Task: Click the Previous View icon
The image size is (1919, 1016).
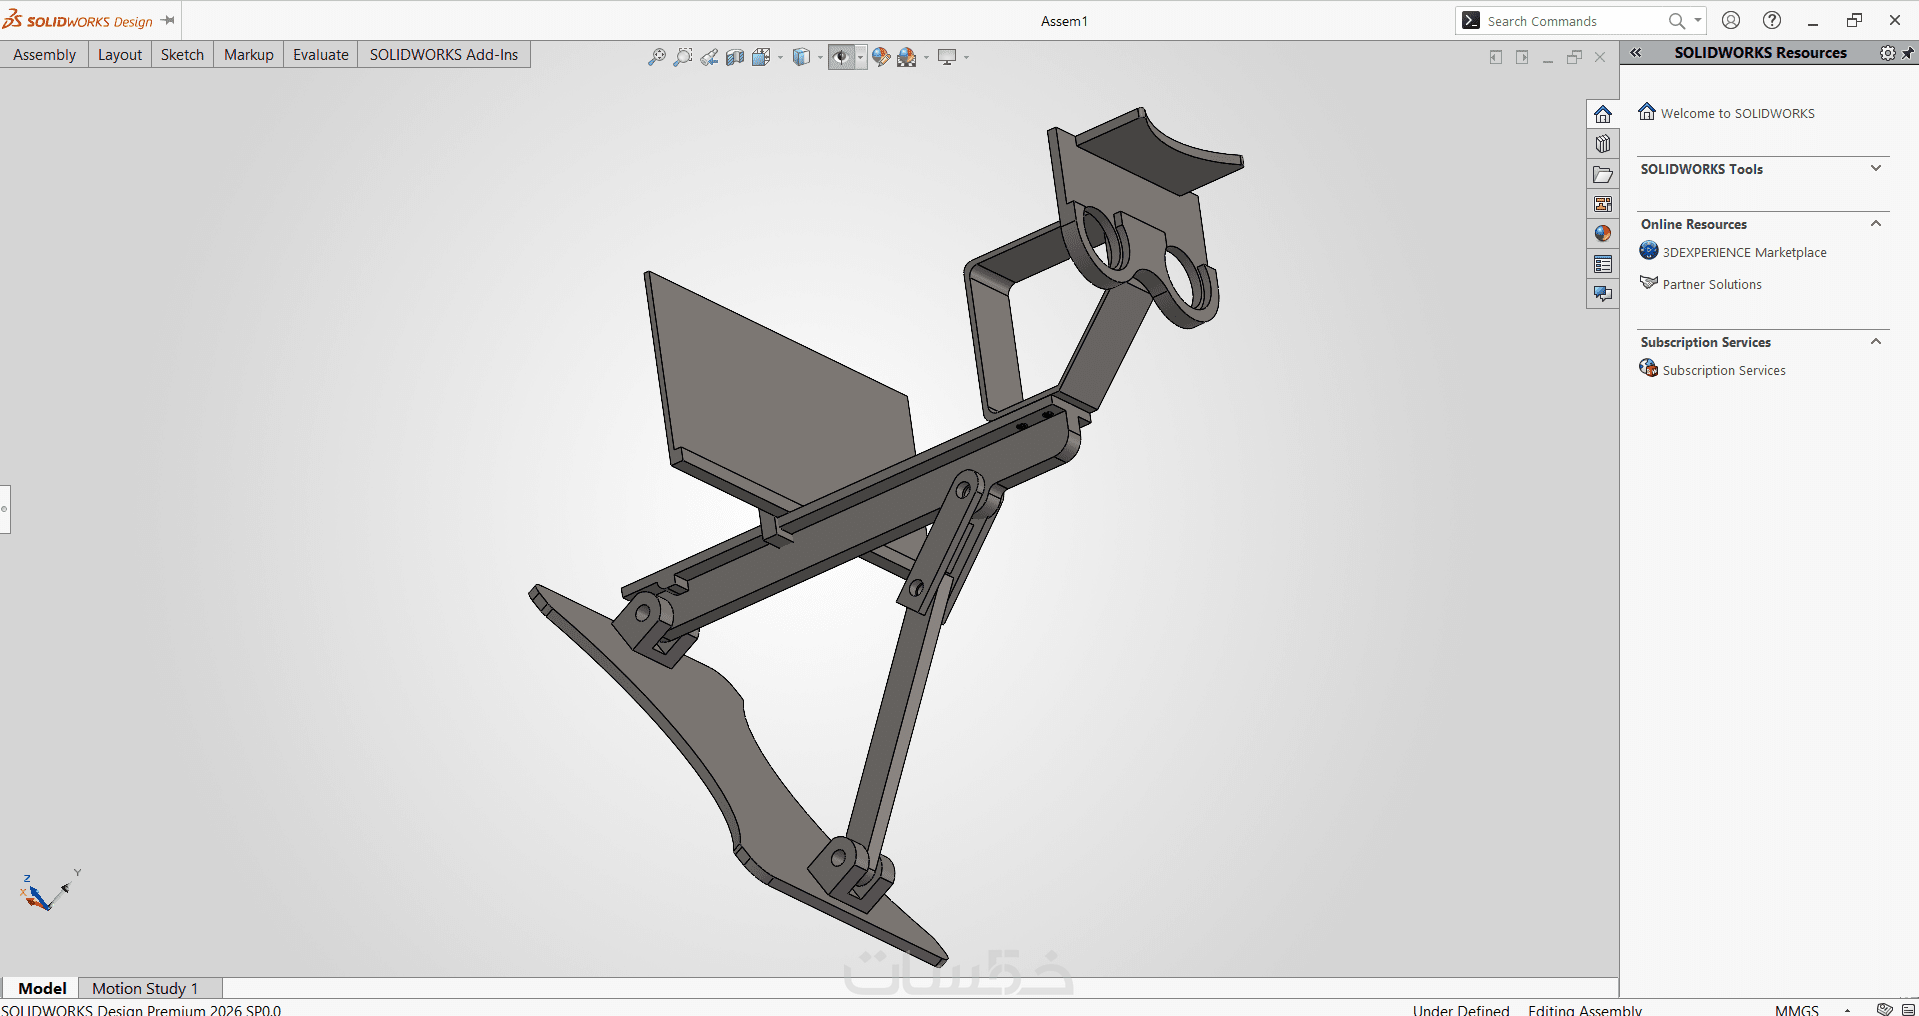Action: tap(709, 57)
